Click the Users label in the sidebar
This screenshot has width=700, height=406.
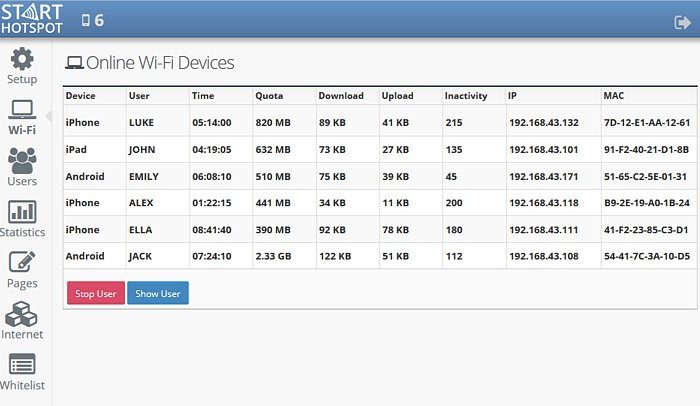22,181
